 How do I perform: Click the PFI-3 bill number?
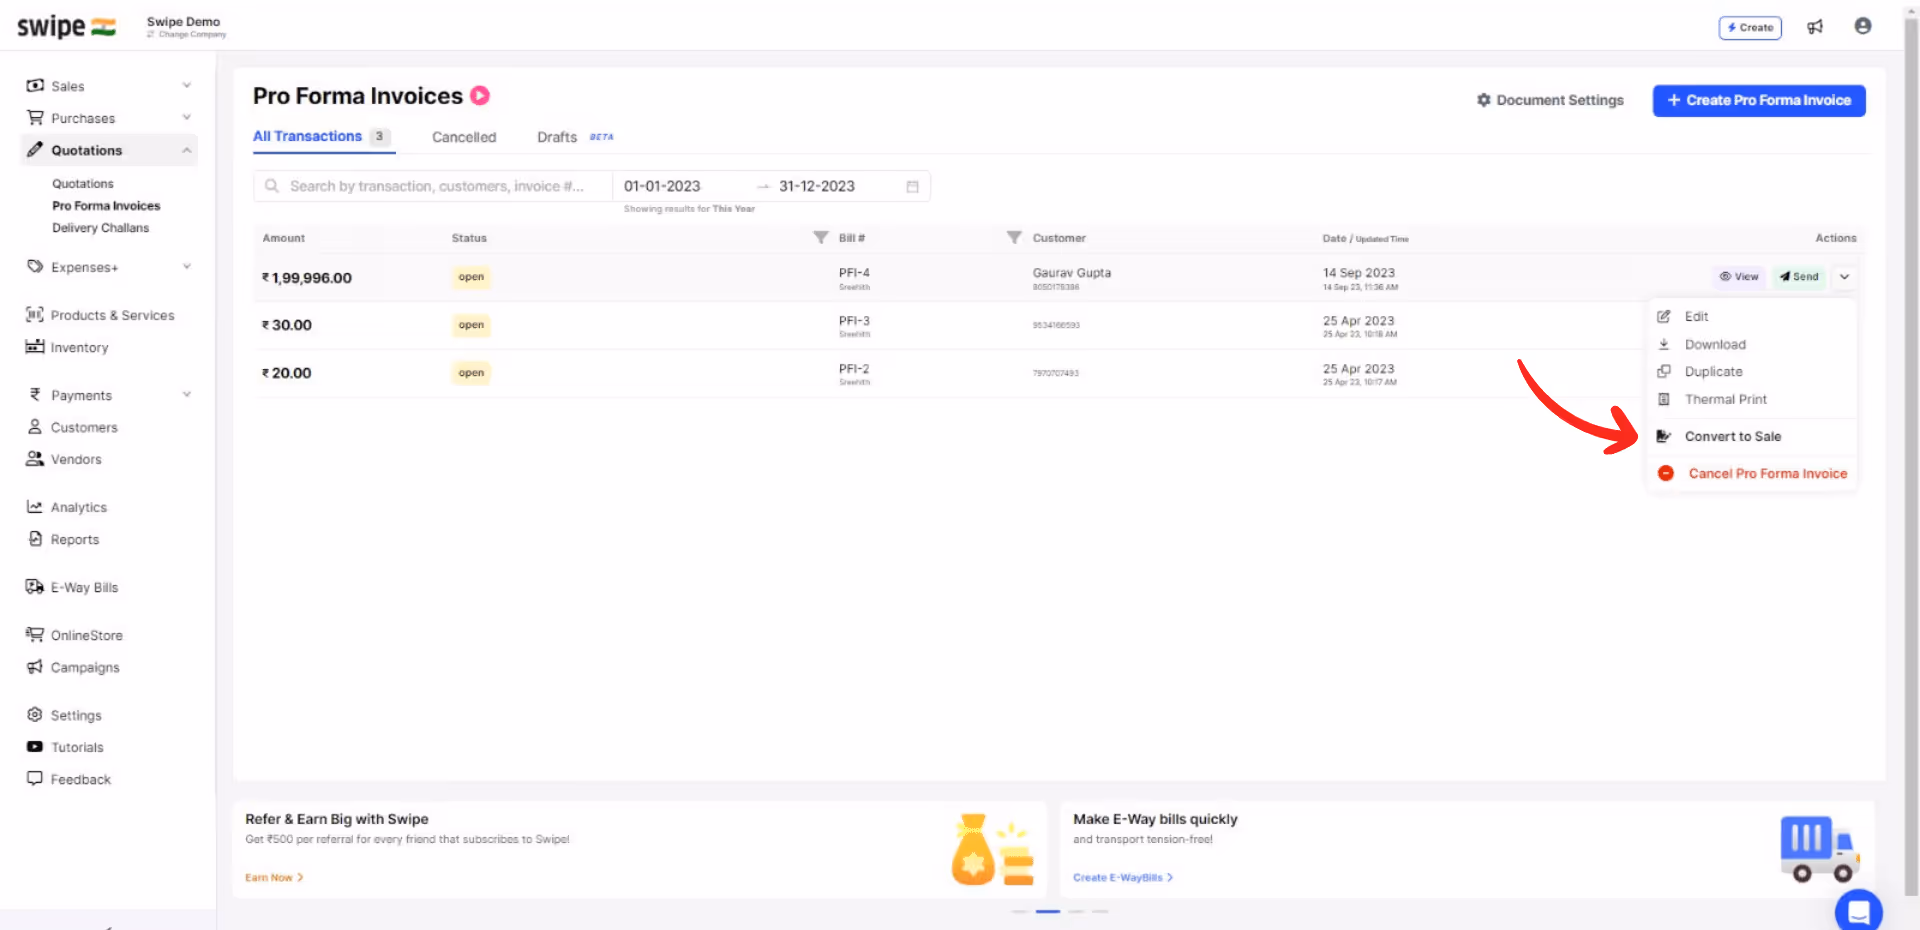tap(854, 320)
